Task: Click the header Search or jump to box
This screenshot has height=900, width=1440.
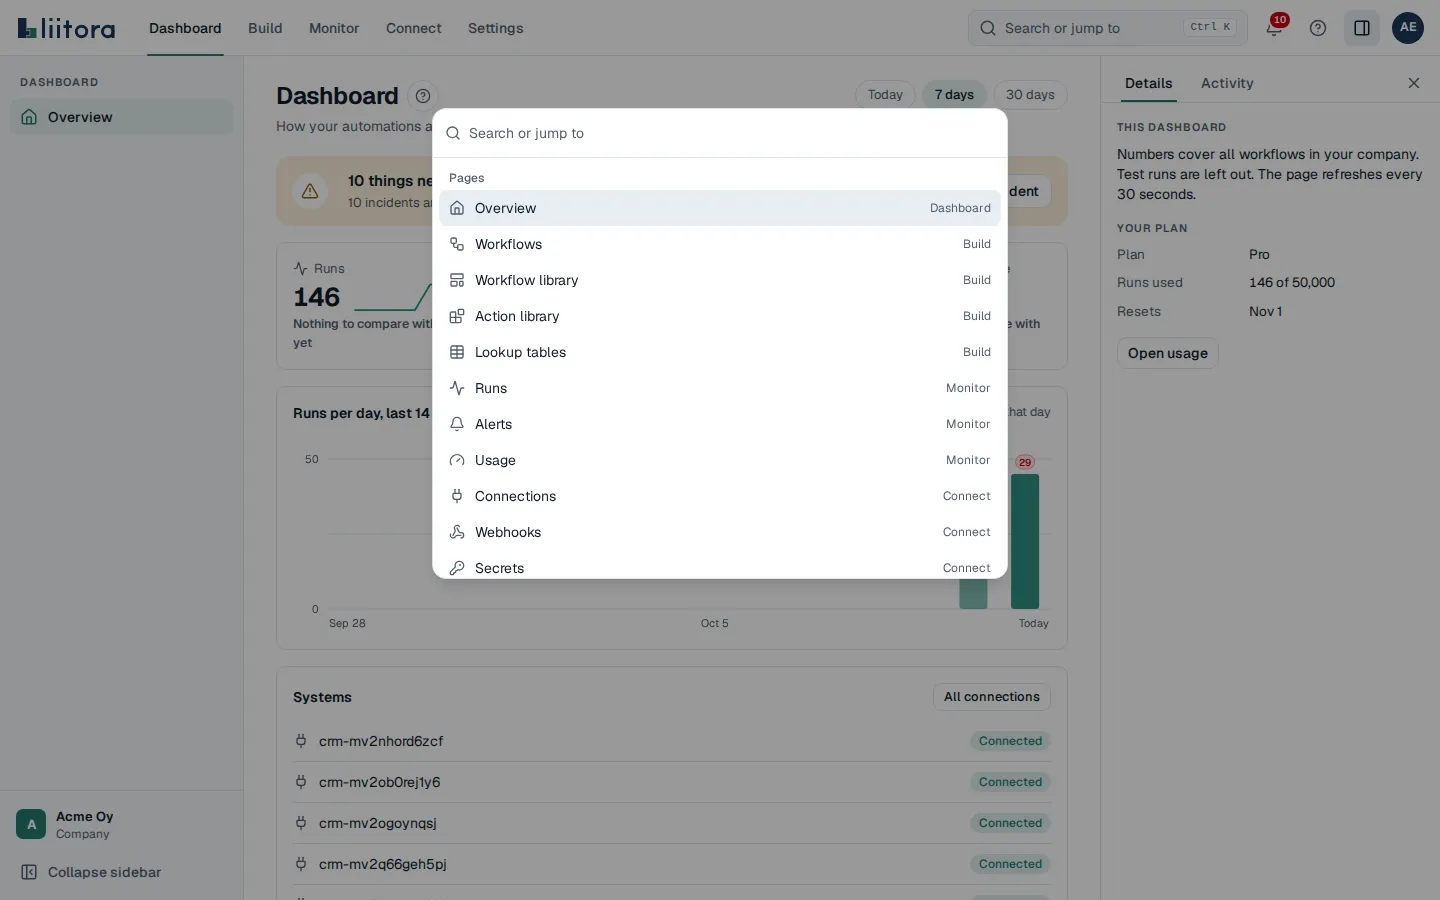Action: [x=1108, y=28]
